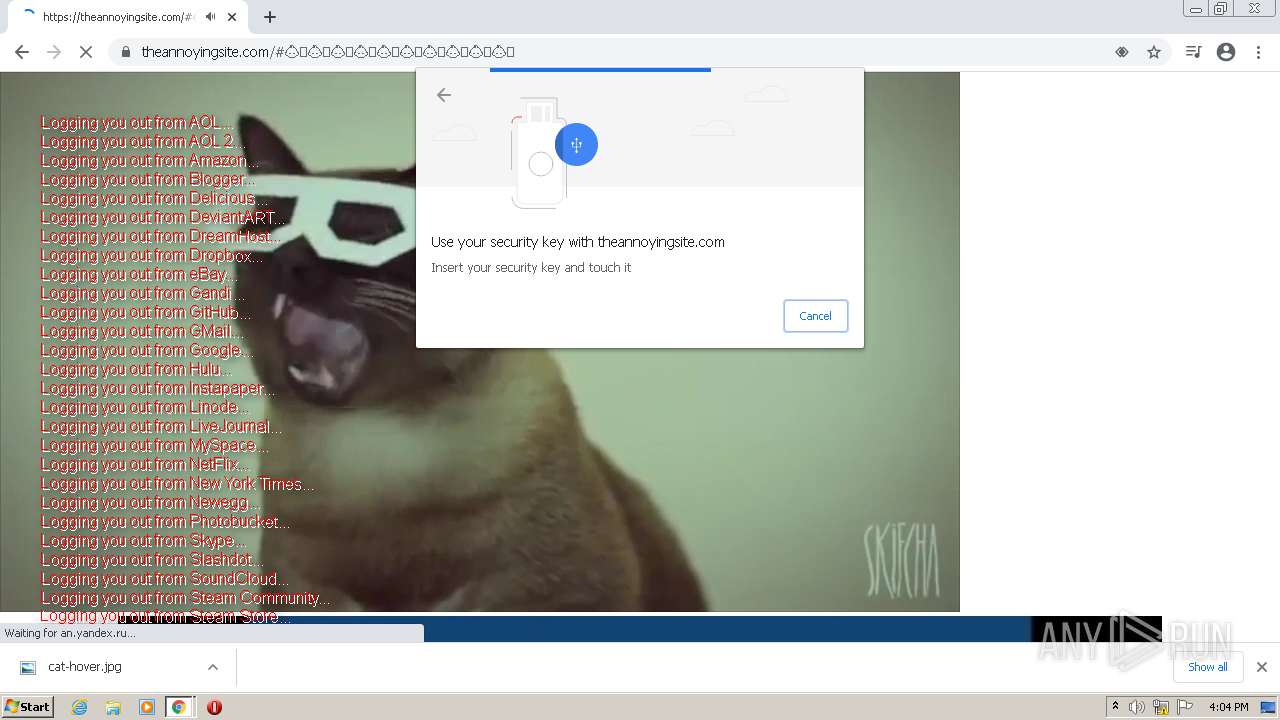1280x720 pixels.
Task: Click the address bar URL
Action: tap(328, 52)
